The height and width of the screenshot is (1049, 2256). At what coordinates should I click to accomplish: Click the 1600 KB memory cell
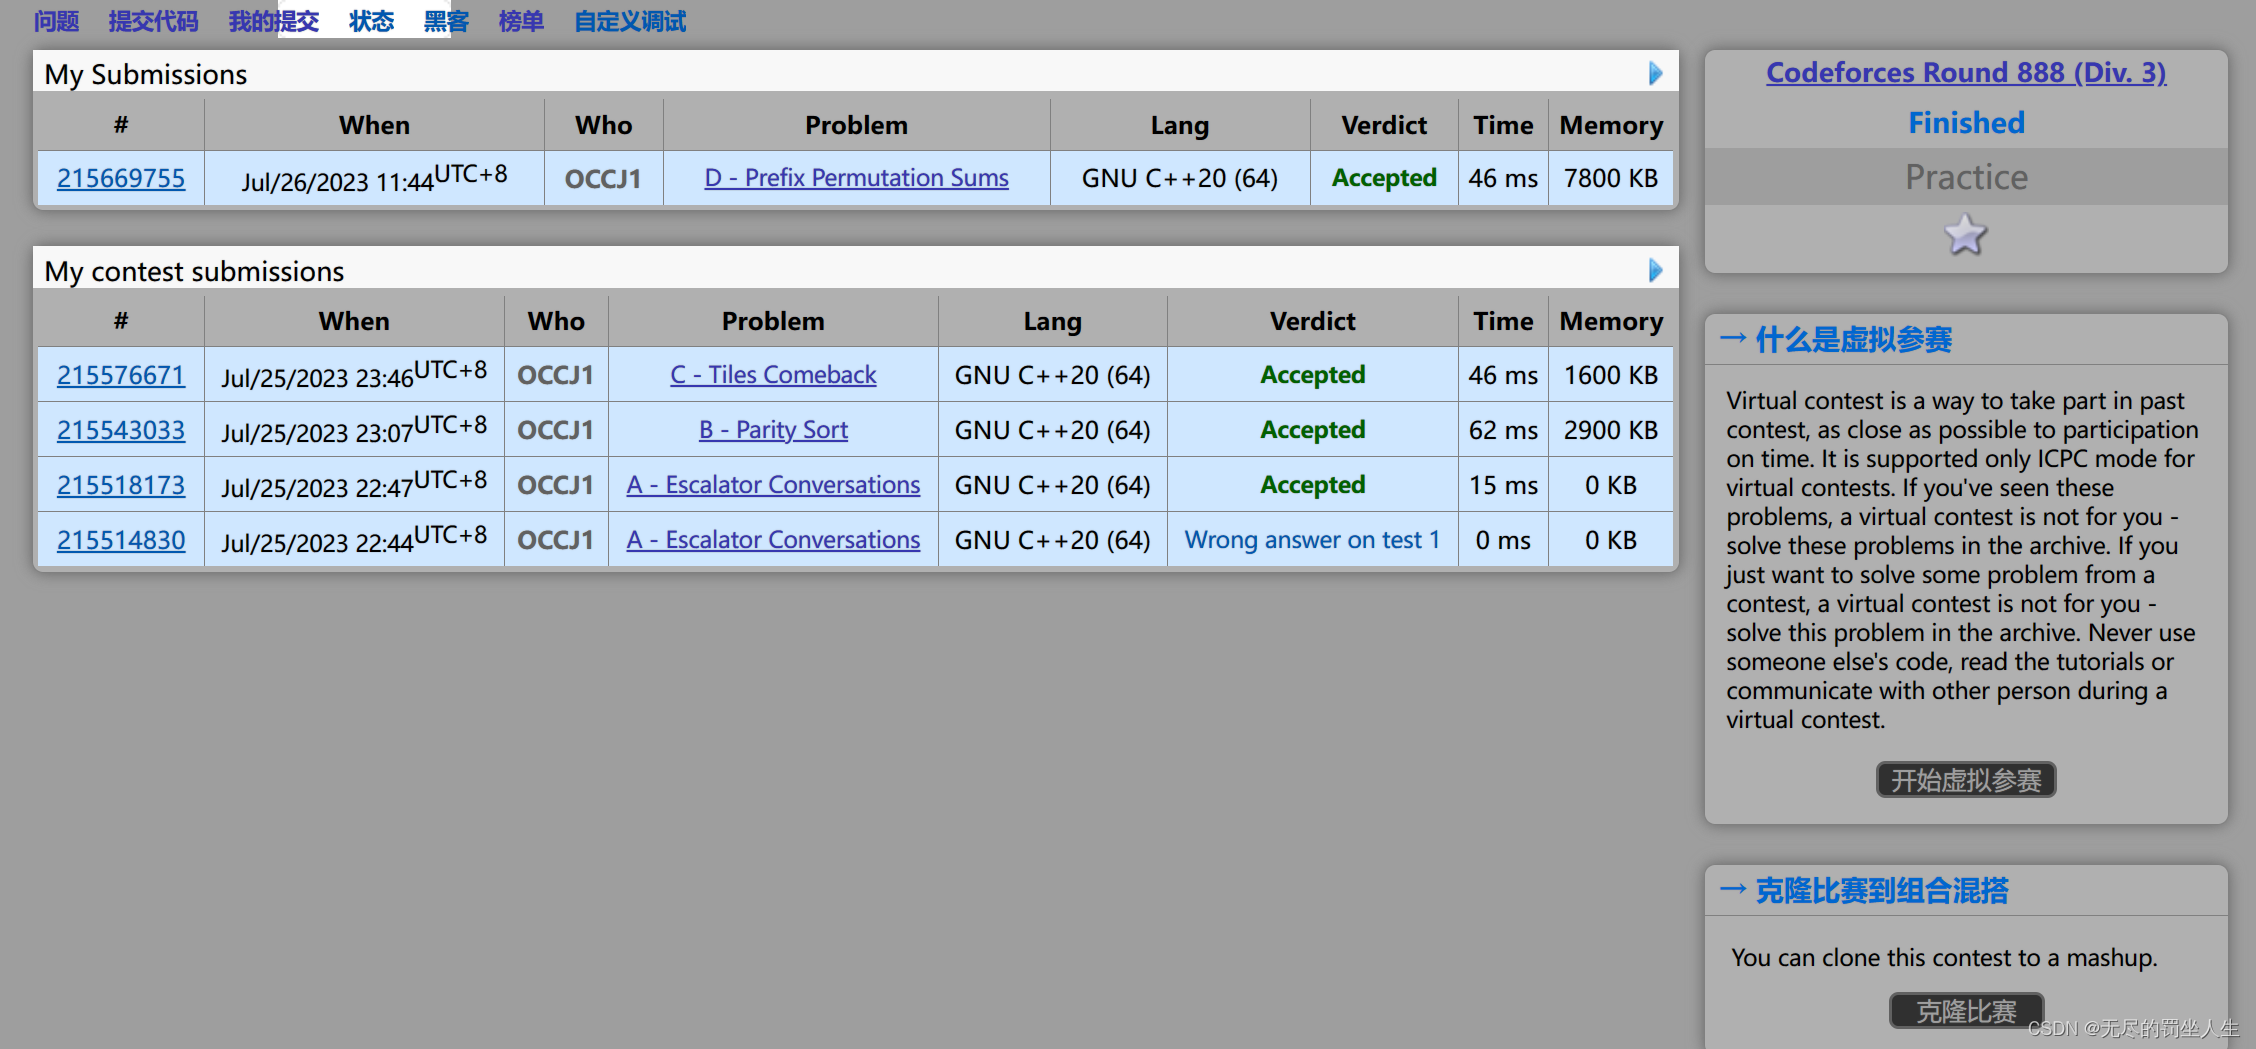coord(1611,375)
